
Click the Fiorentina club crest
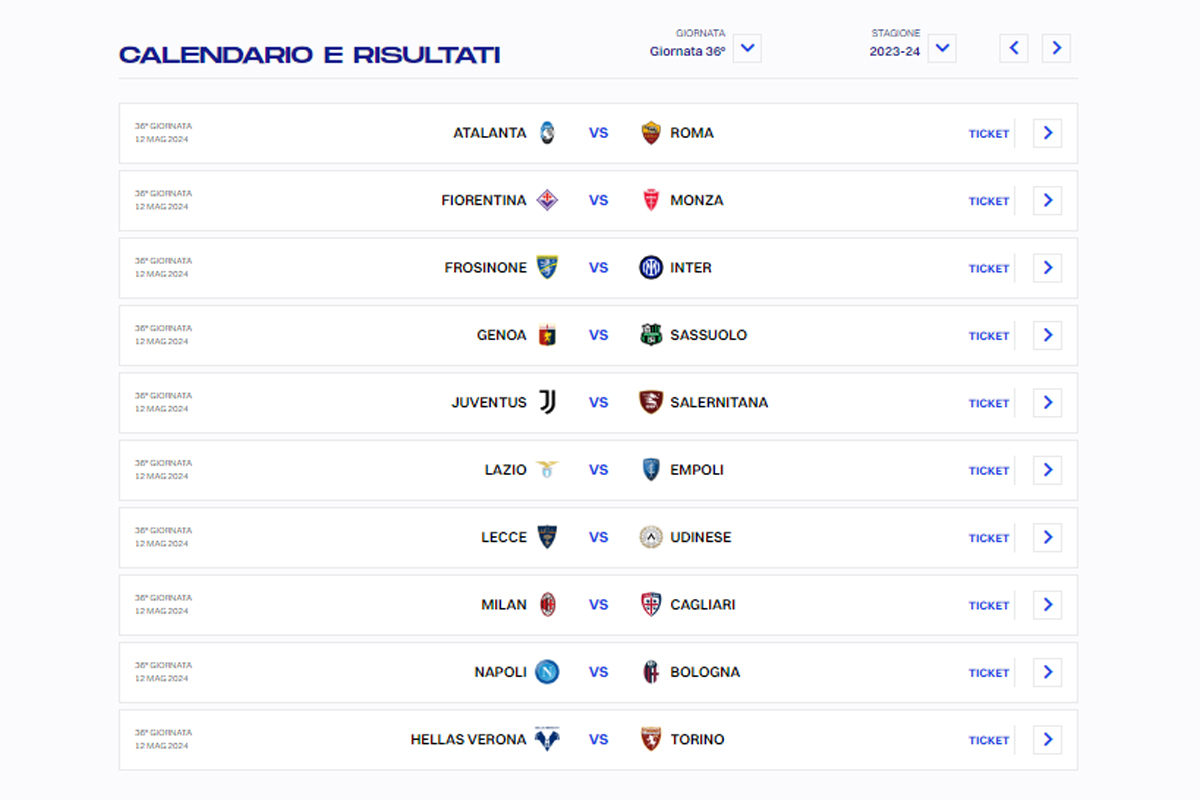pos(547,200)
